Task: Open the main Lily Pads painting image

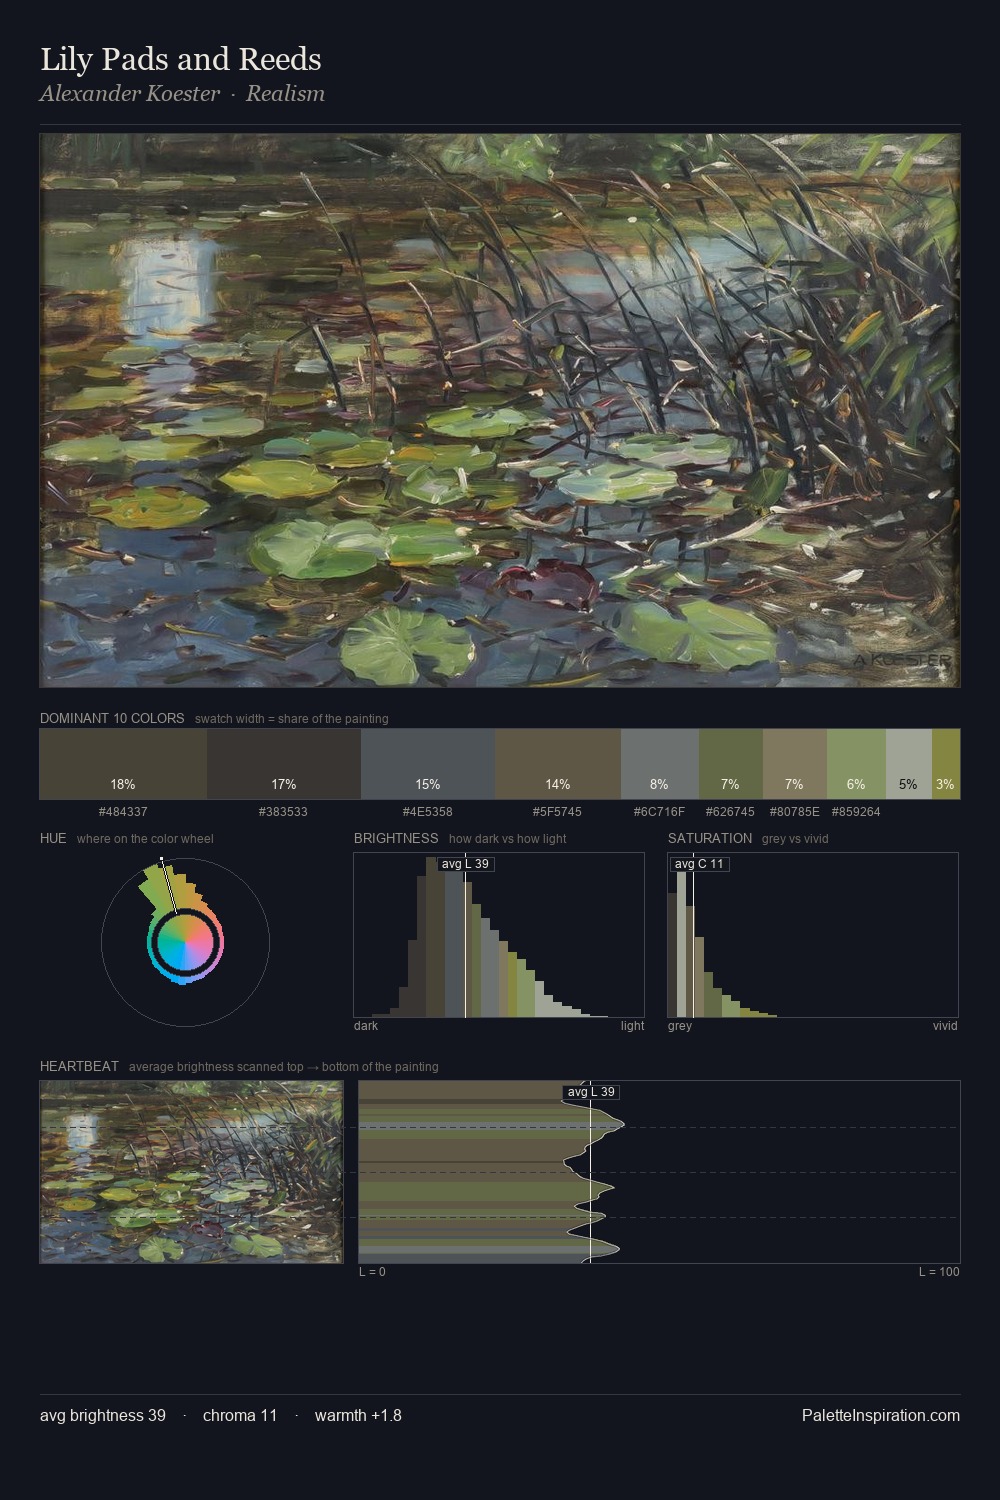Action: pos(500,411)
